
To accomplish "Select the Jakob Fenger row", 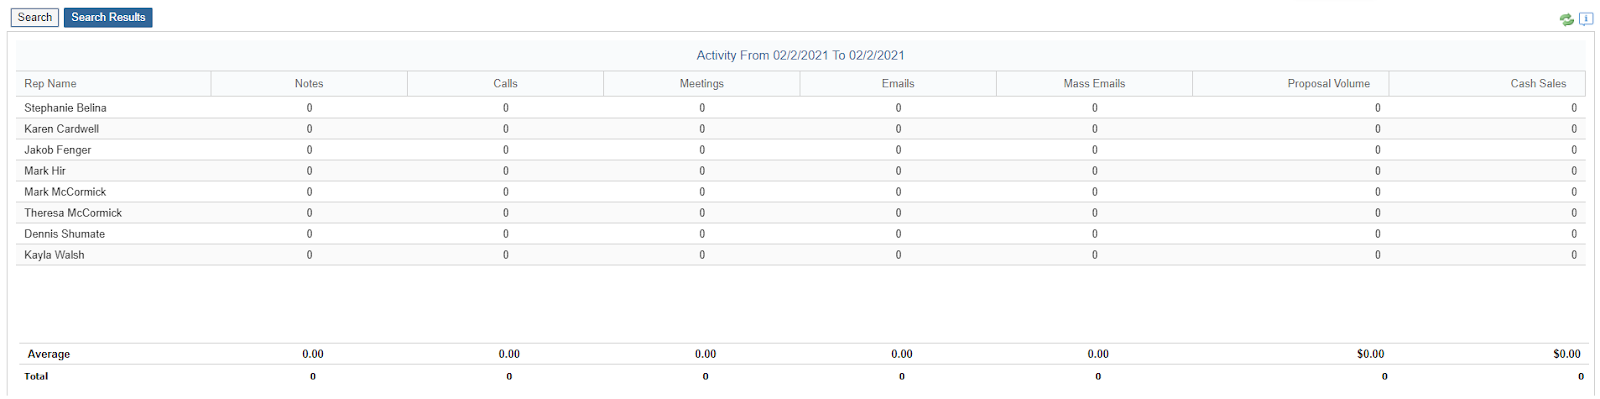I will [801, 150].
